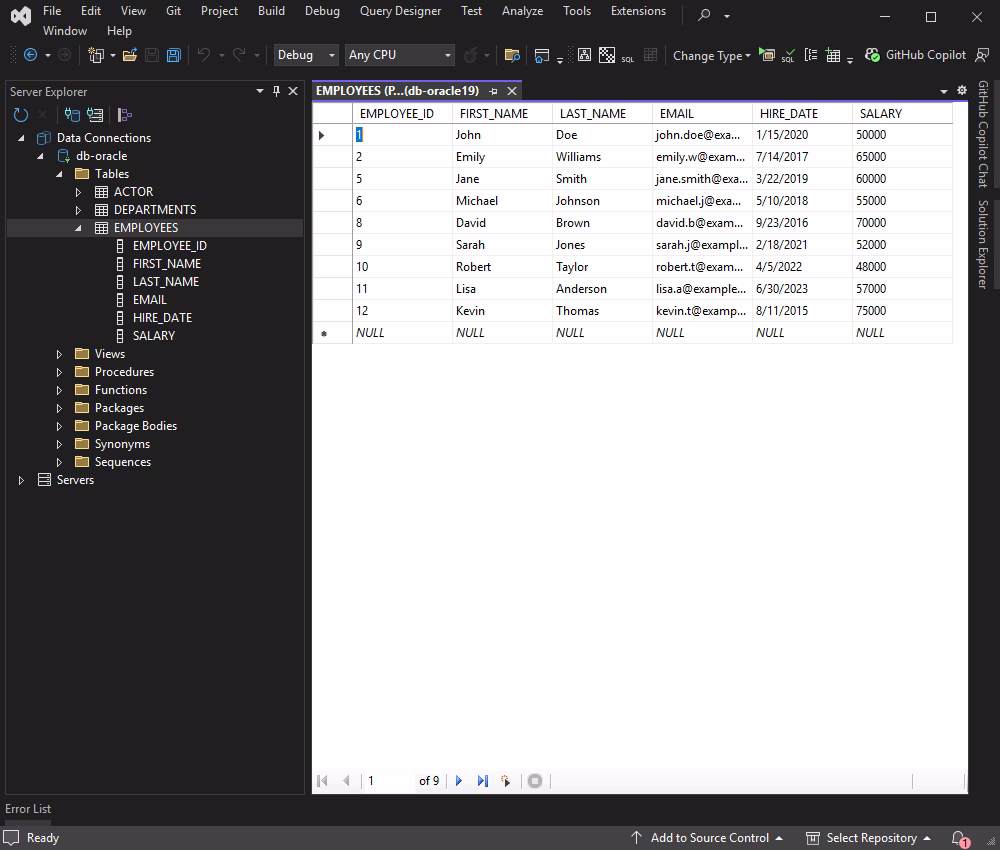Expand the Views folder
Screen dimensions: 1000x850
(x=58, y=353)
